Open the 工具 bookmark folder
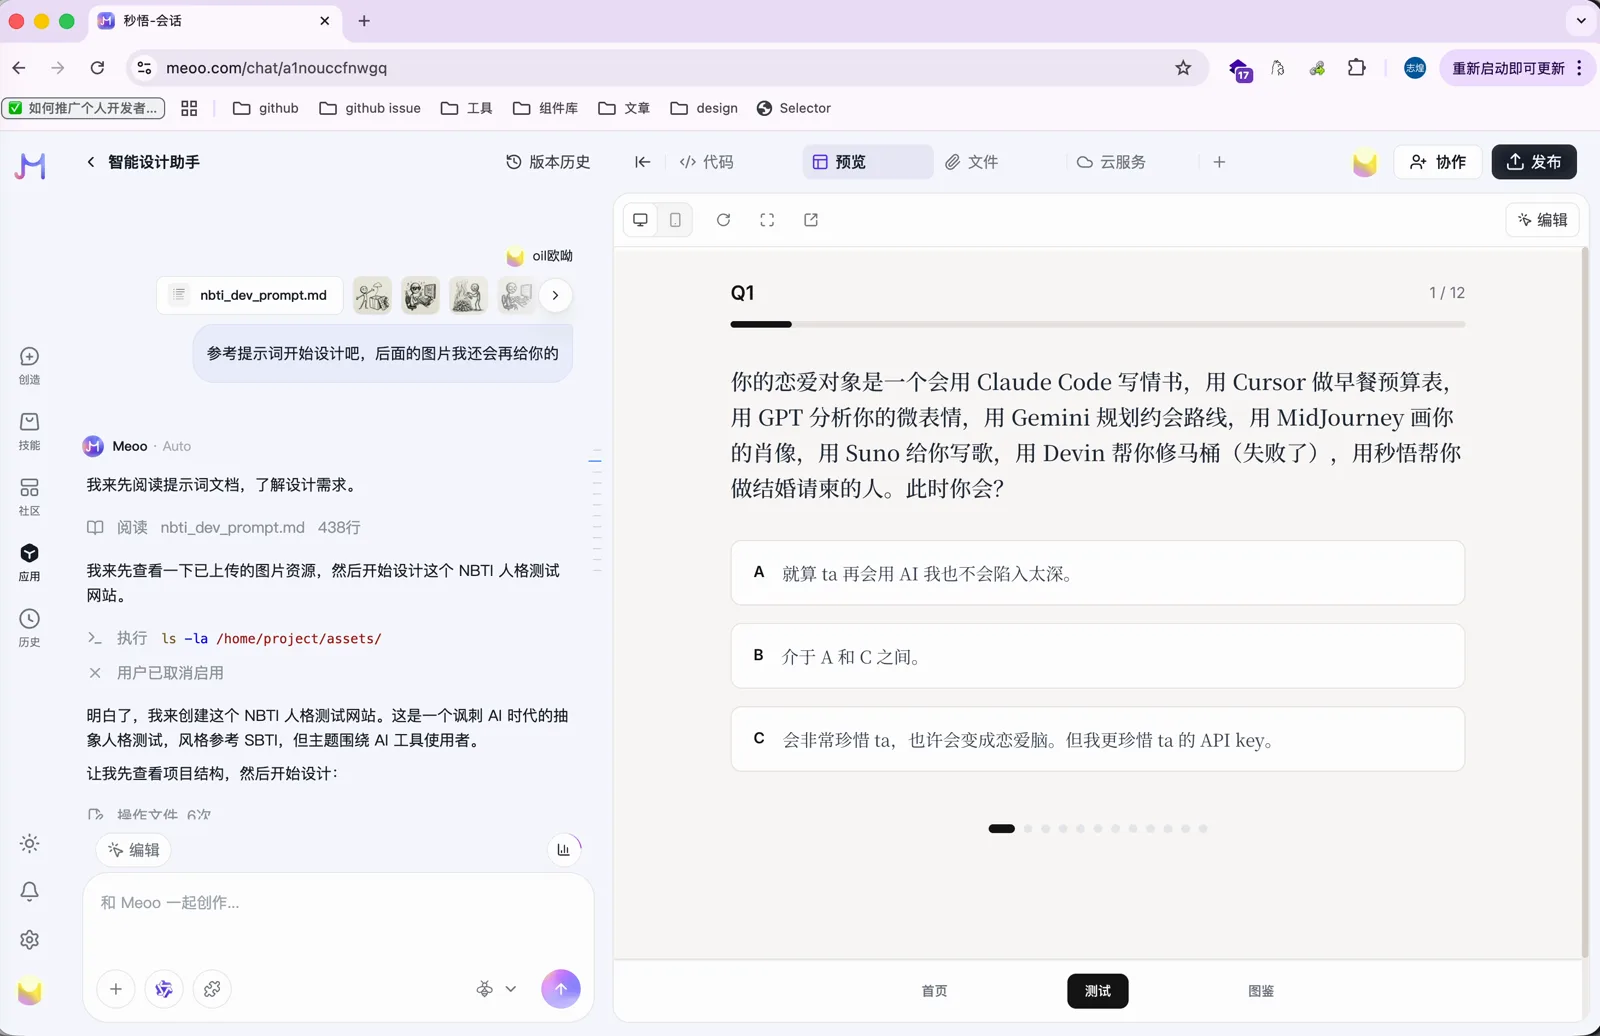Image resolution: width=1600 pixels, height=1036 pixels. [467, 108]
